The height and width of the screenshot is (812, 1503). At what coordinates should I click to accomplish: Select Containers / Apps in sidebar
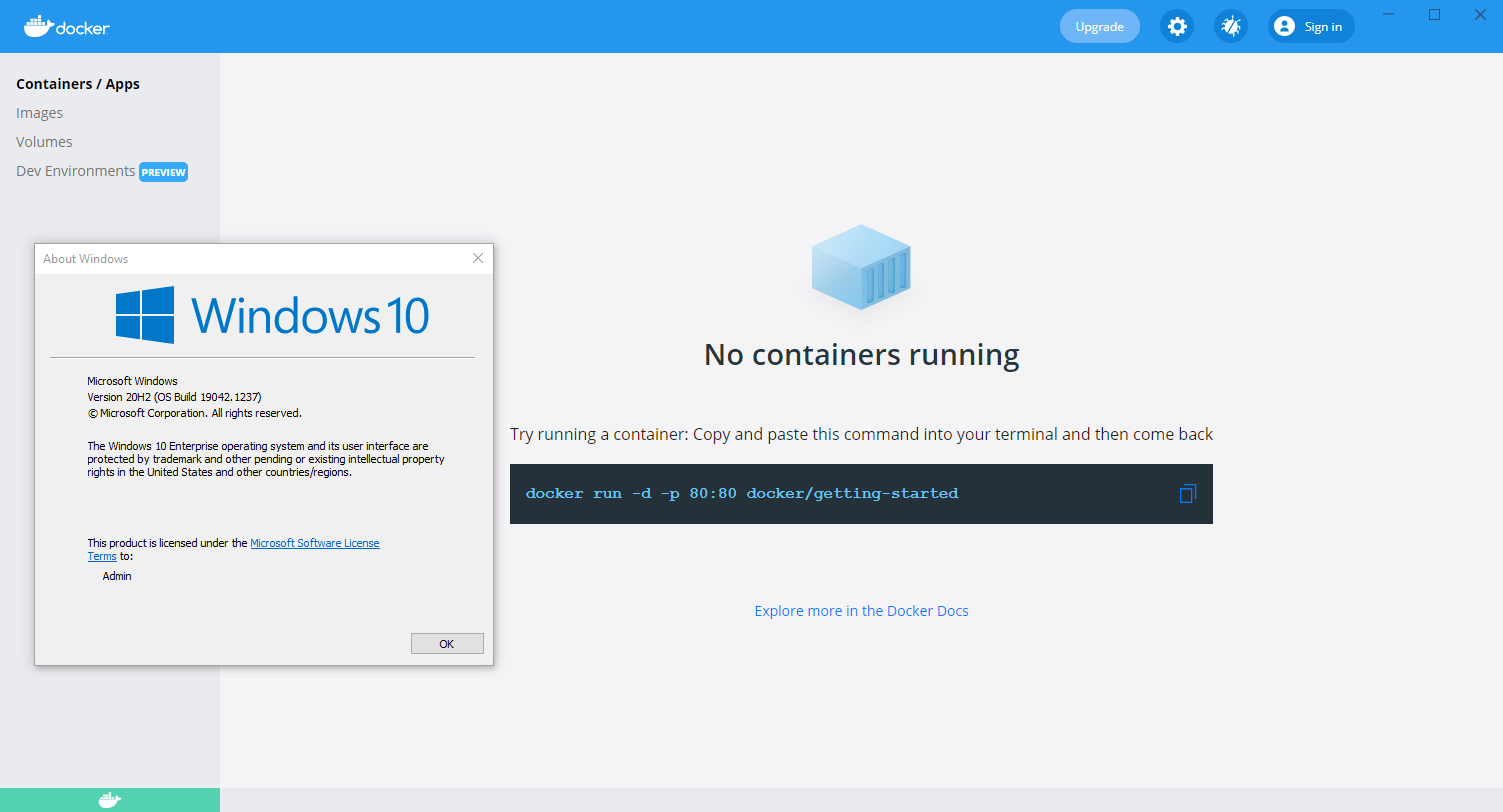[x=78, y=84]
